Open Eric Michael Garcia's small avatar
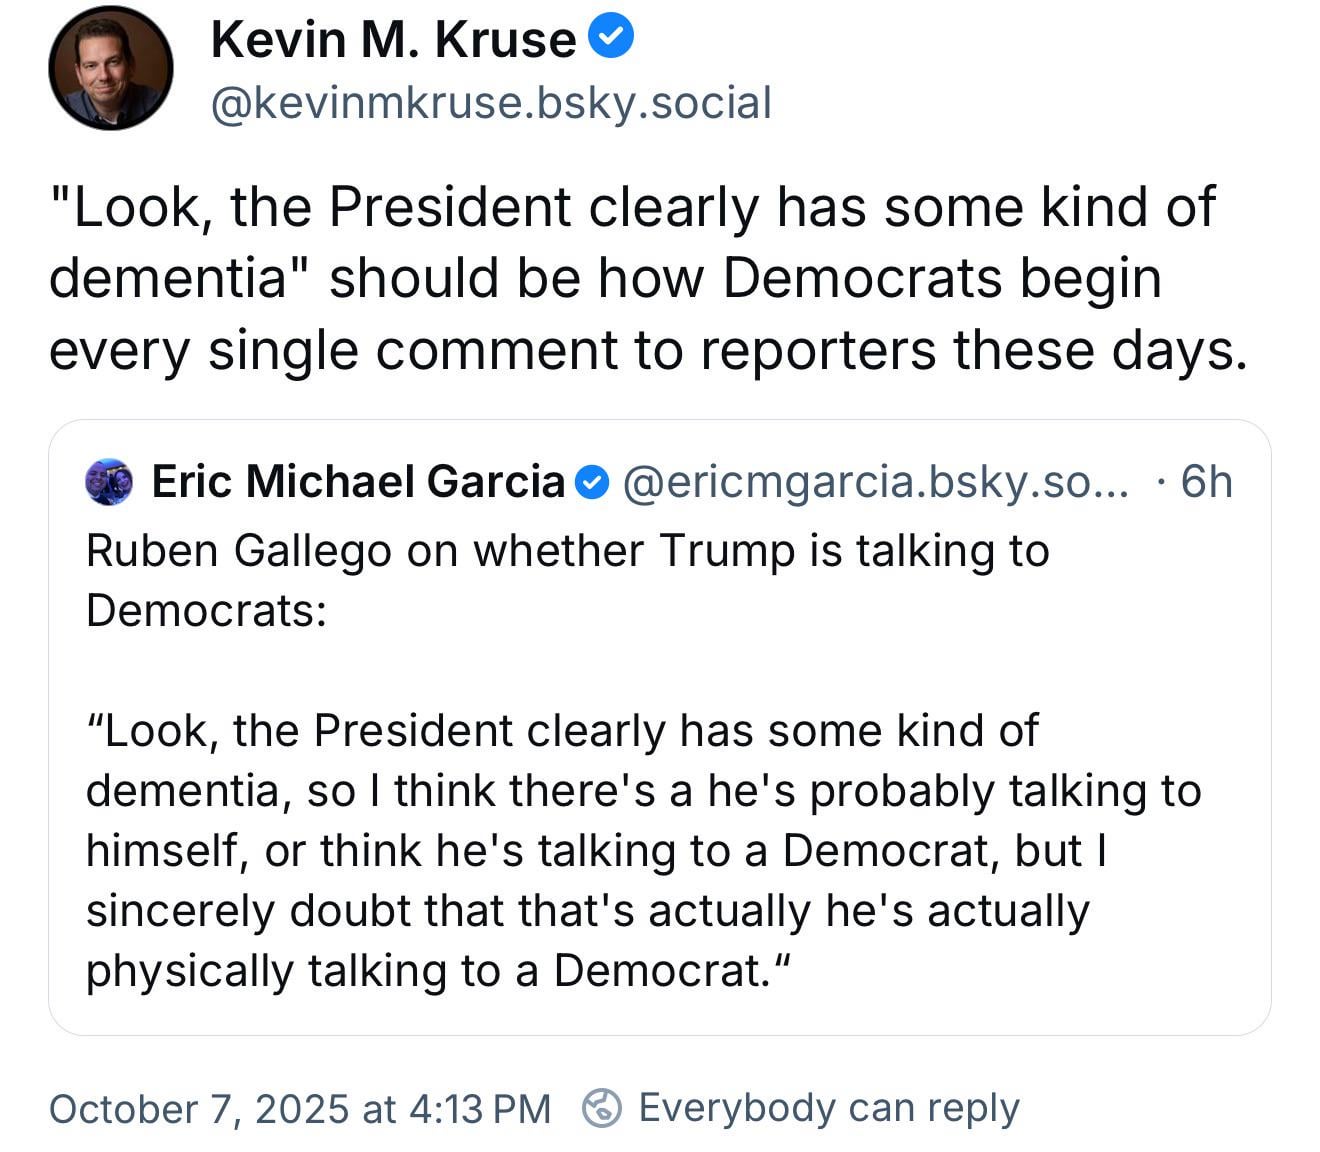1320x1152 pixels. (x=109, y=482)
